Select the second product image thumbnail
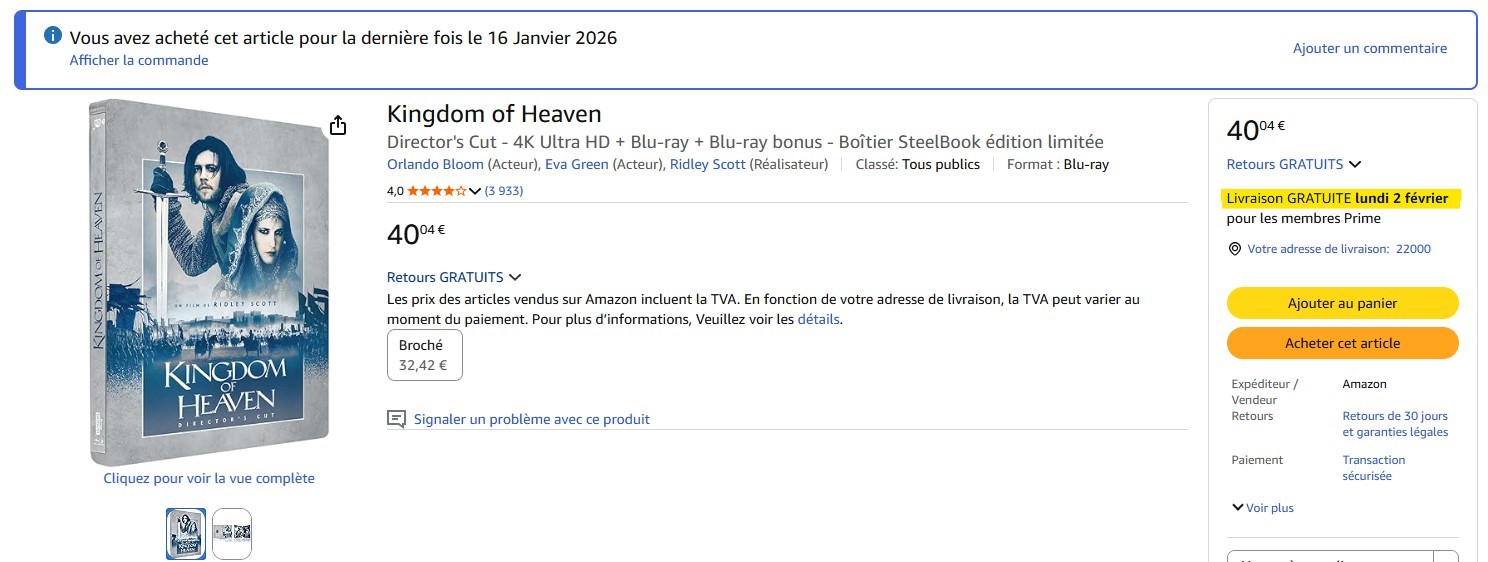1488x562 pixels. 232,534
